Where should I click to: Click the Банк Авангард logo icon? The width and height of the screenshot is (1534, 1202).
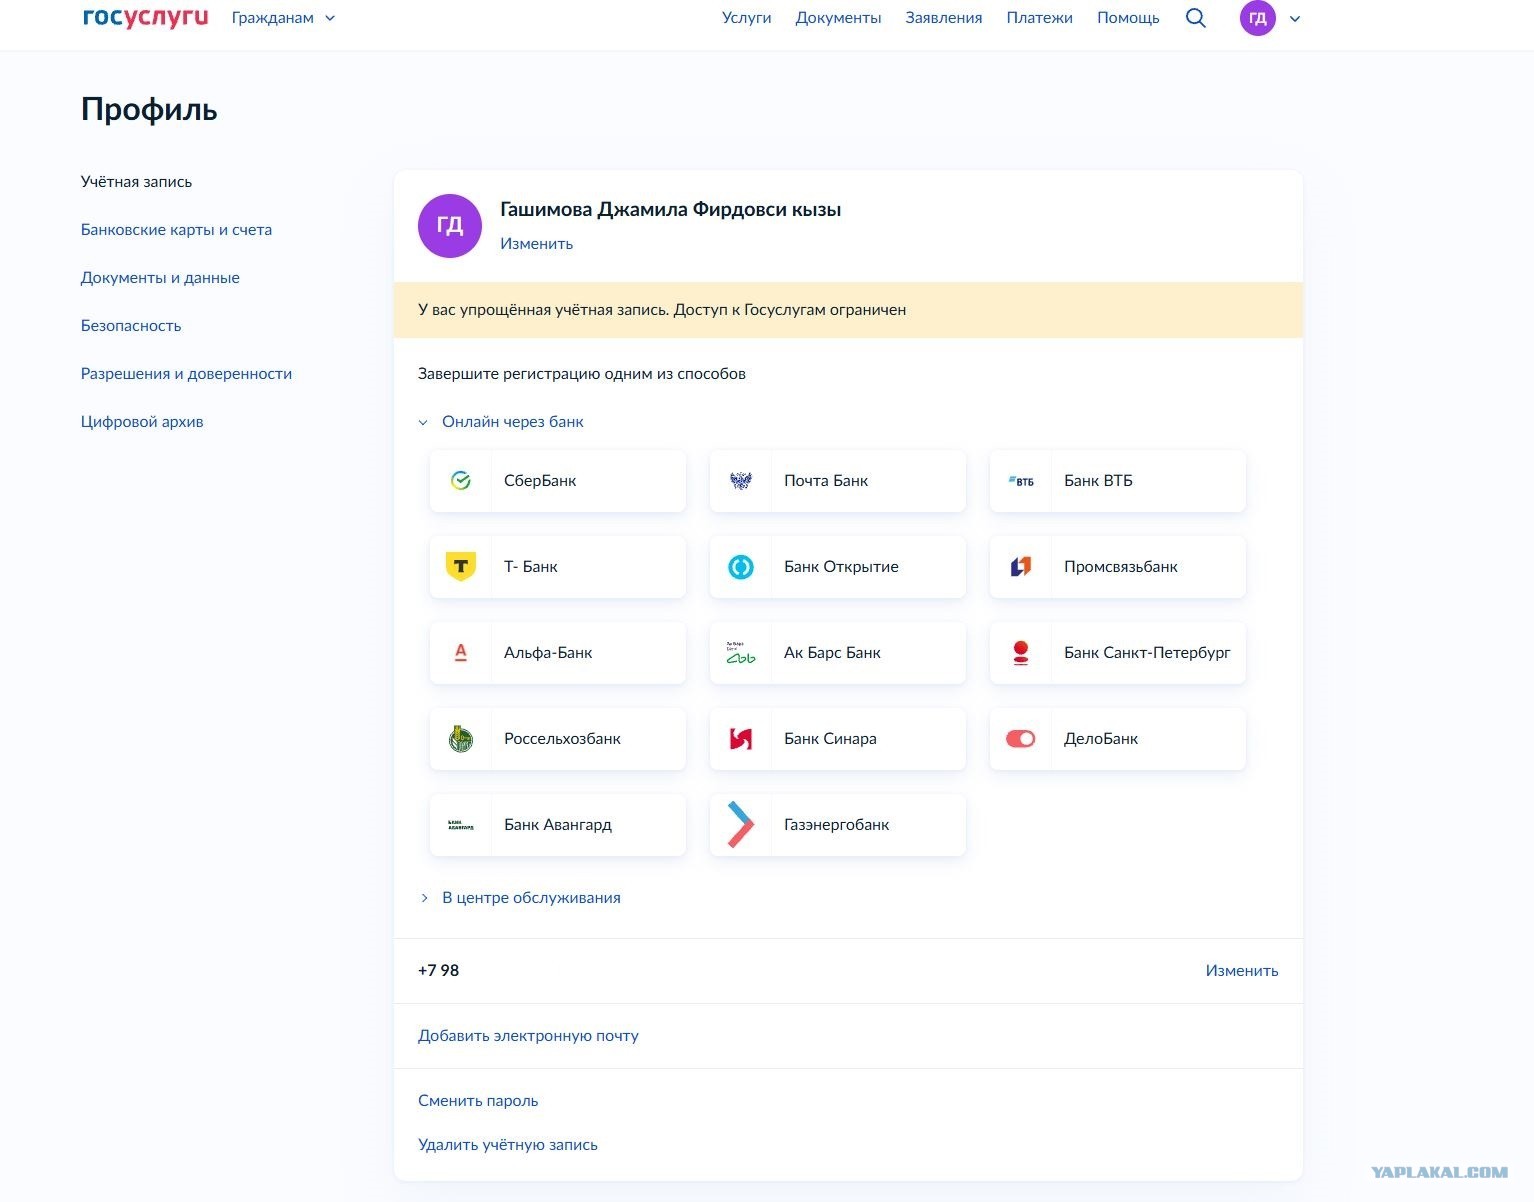pos(461,825)
